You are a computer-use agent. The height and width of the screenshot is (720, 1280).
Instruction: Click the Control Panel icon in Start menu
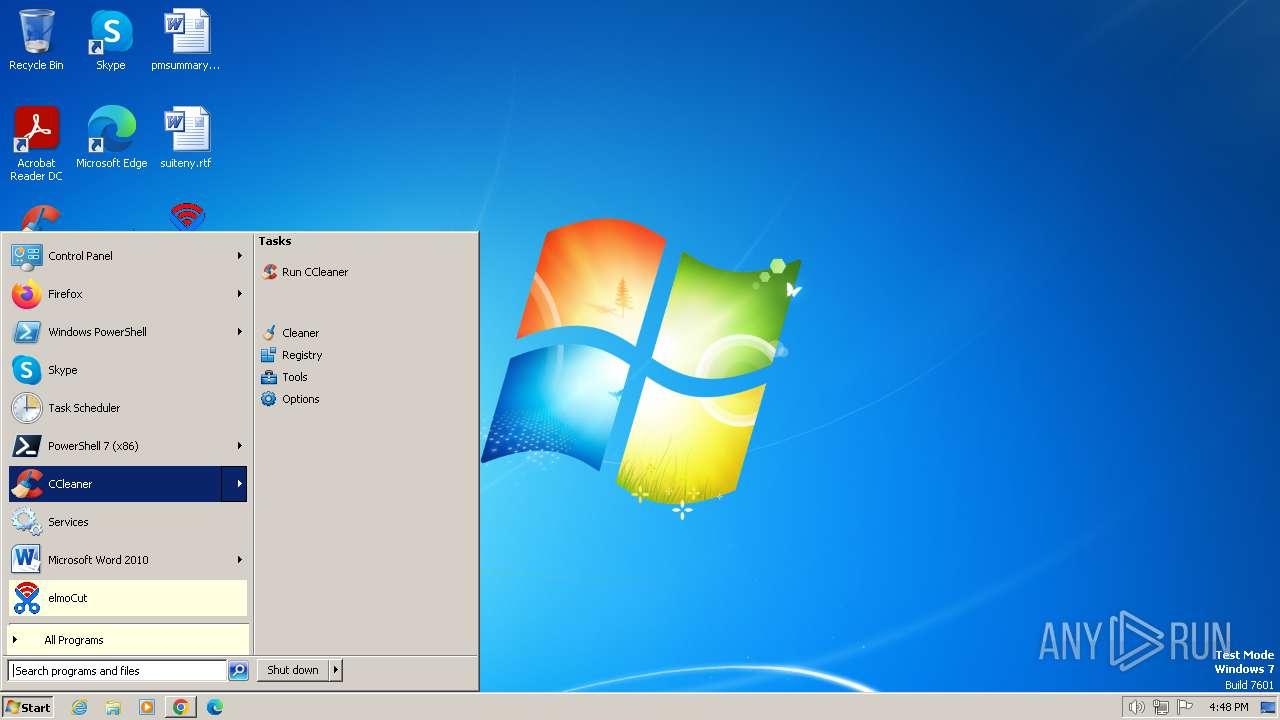pyautogui.click(x=26, y=256)
